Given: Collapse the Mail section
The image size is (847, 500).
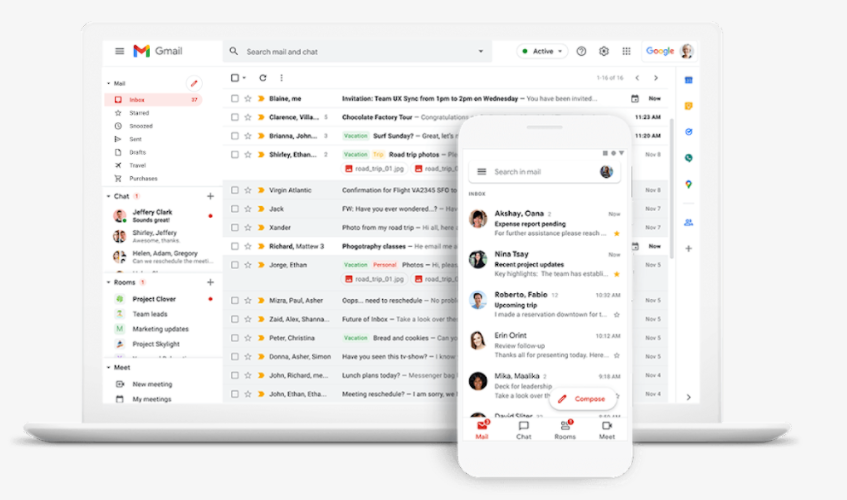Looking at the screenshot, I should (109, 84).
